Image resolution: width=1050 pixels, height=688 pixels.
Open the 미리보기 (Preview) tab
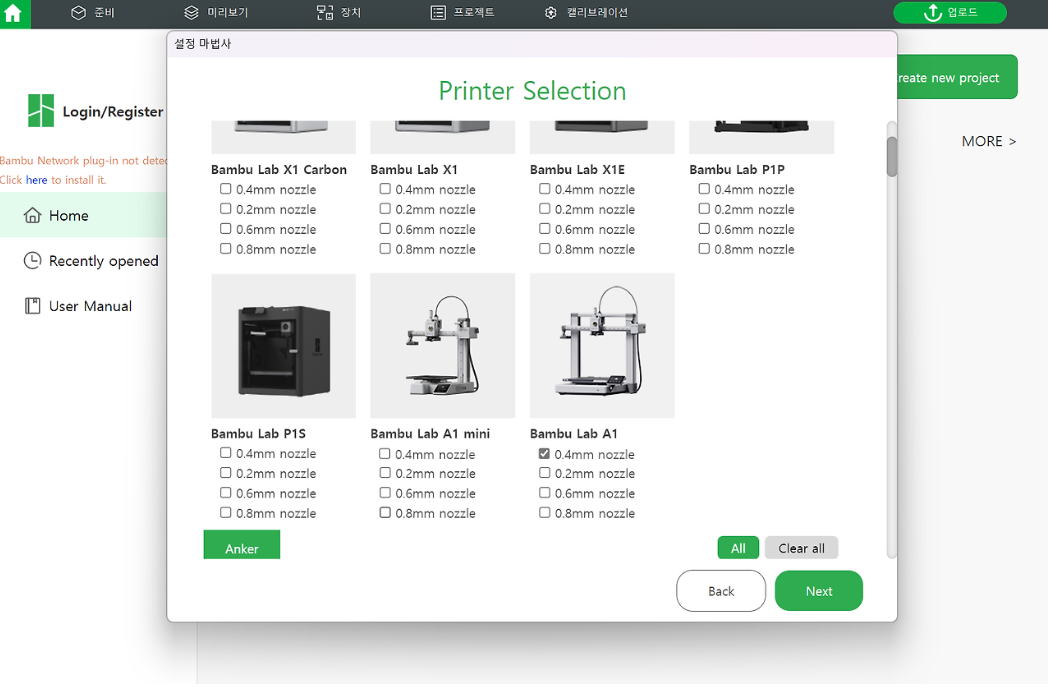(x=216, y=13)
